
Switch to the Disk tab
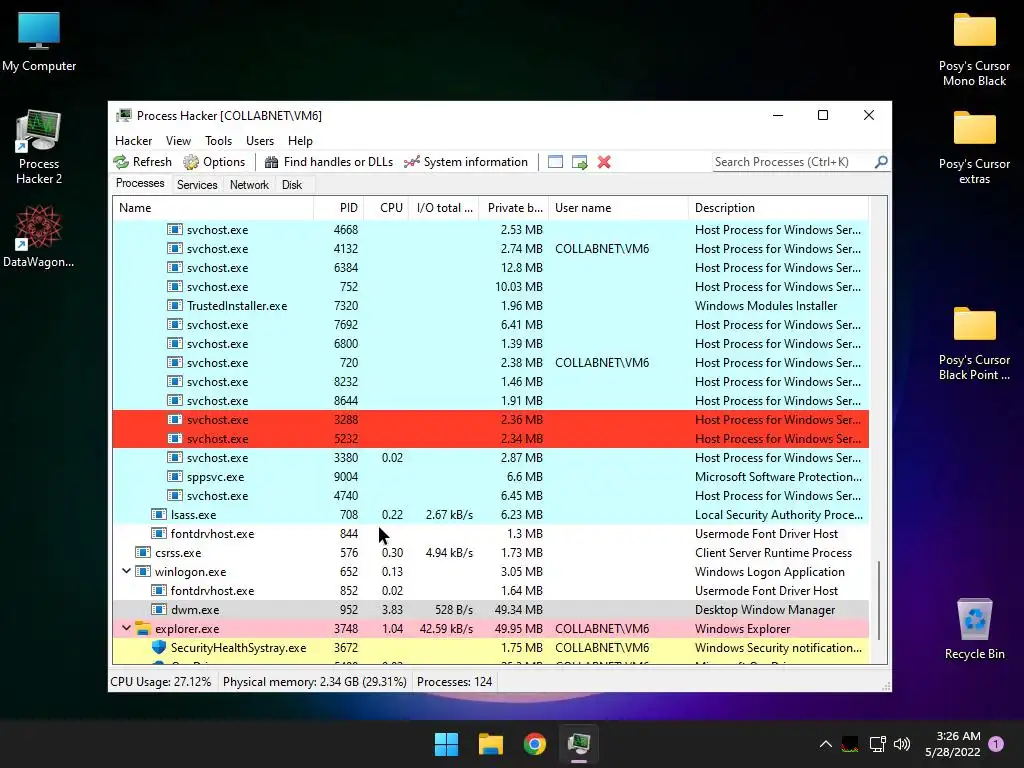coord(292,185)
